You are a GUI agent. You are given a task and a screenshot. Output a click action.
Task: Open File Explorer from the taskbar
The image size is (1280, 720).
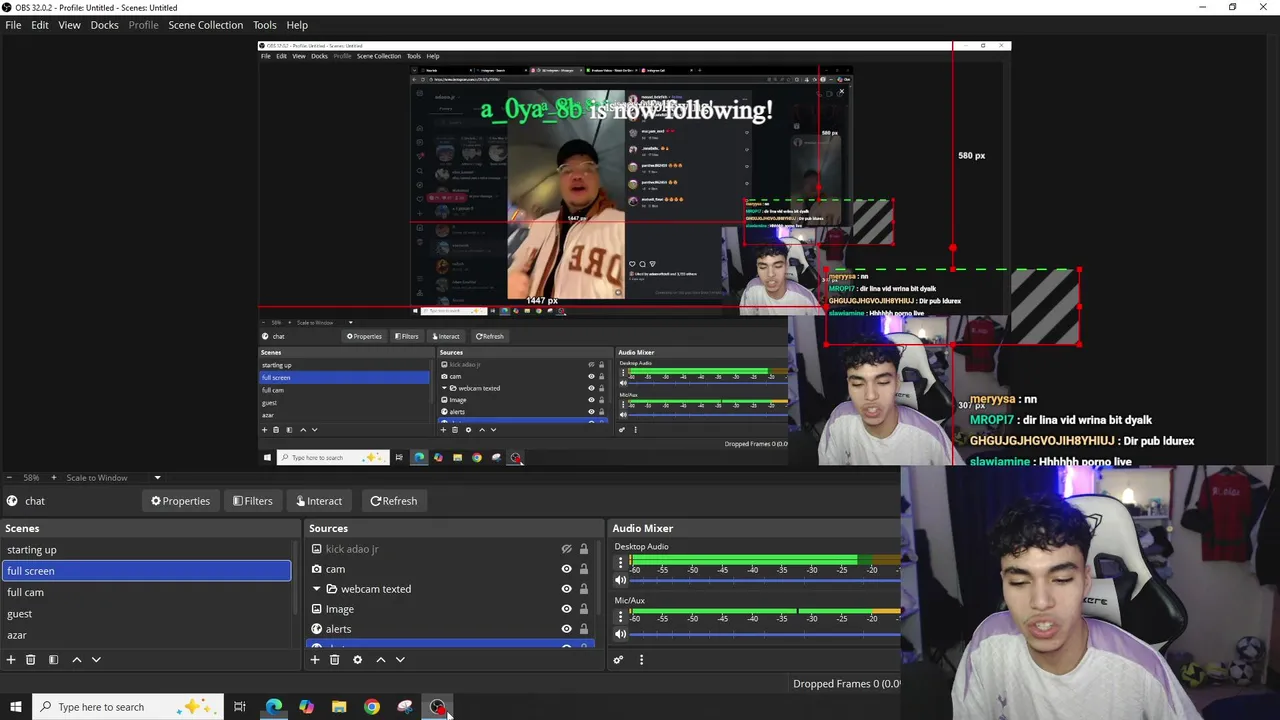pos(339,707)
